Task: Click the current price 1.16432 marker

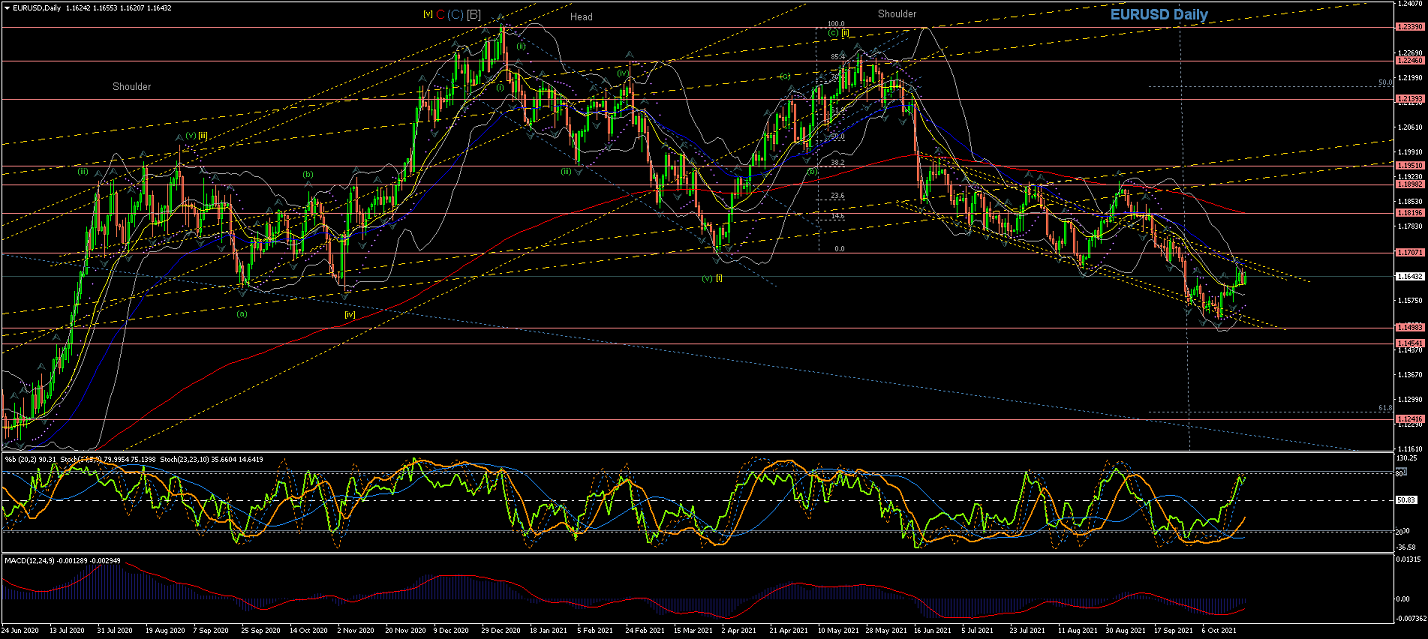Action: coord(1410,276)
